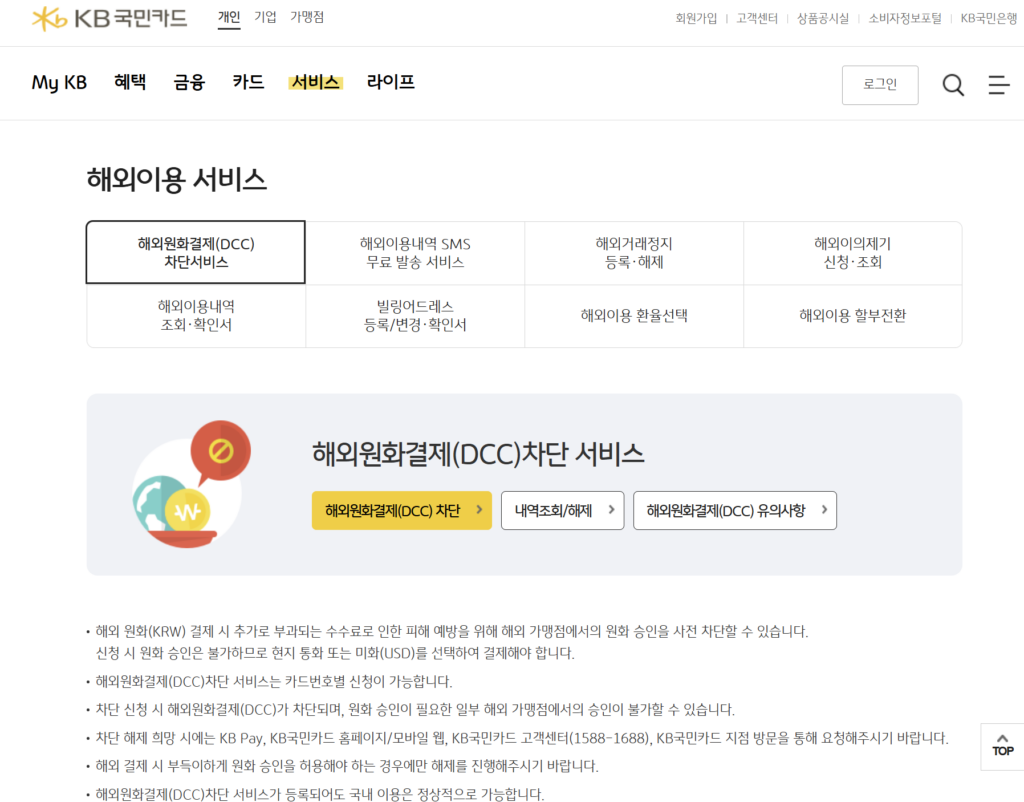Viewport: 1024px width, 802px height.
Task: Open the search magnifier icon
Action: (x=953, y=85)
